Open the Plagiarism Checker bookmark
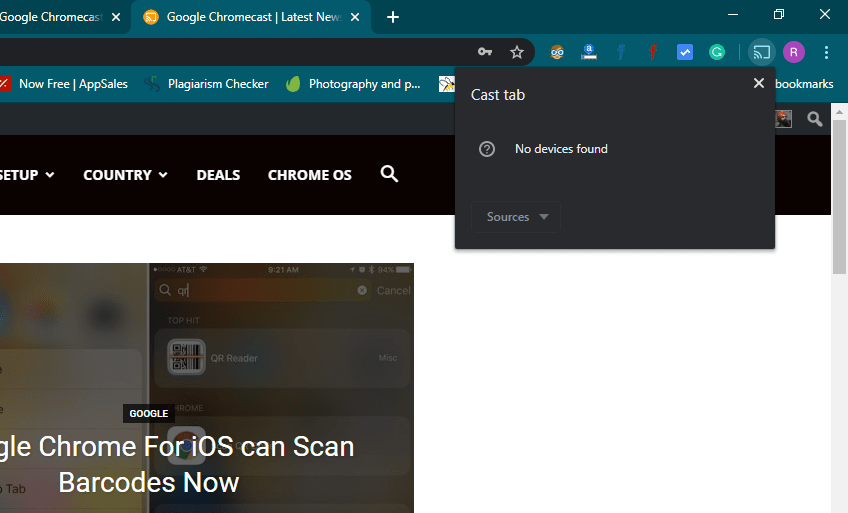 point(207,84)
